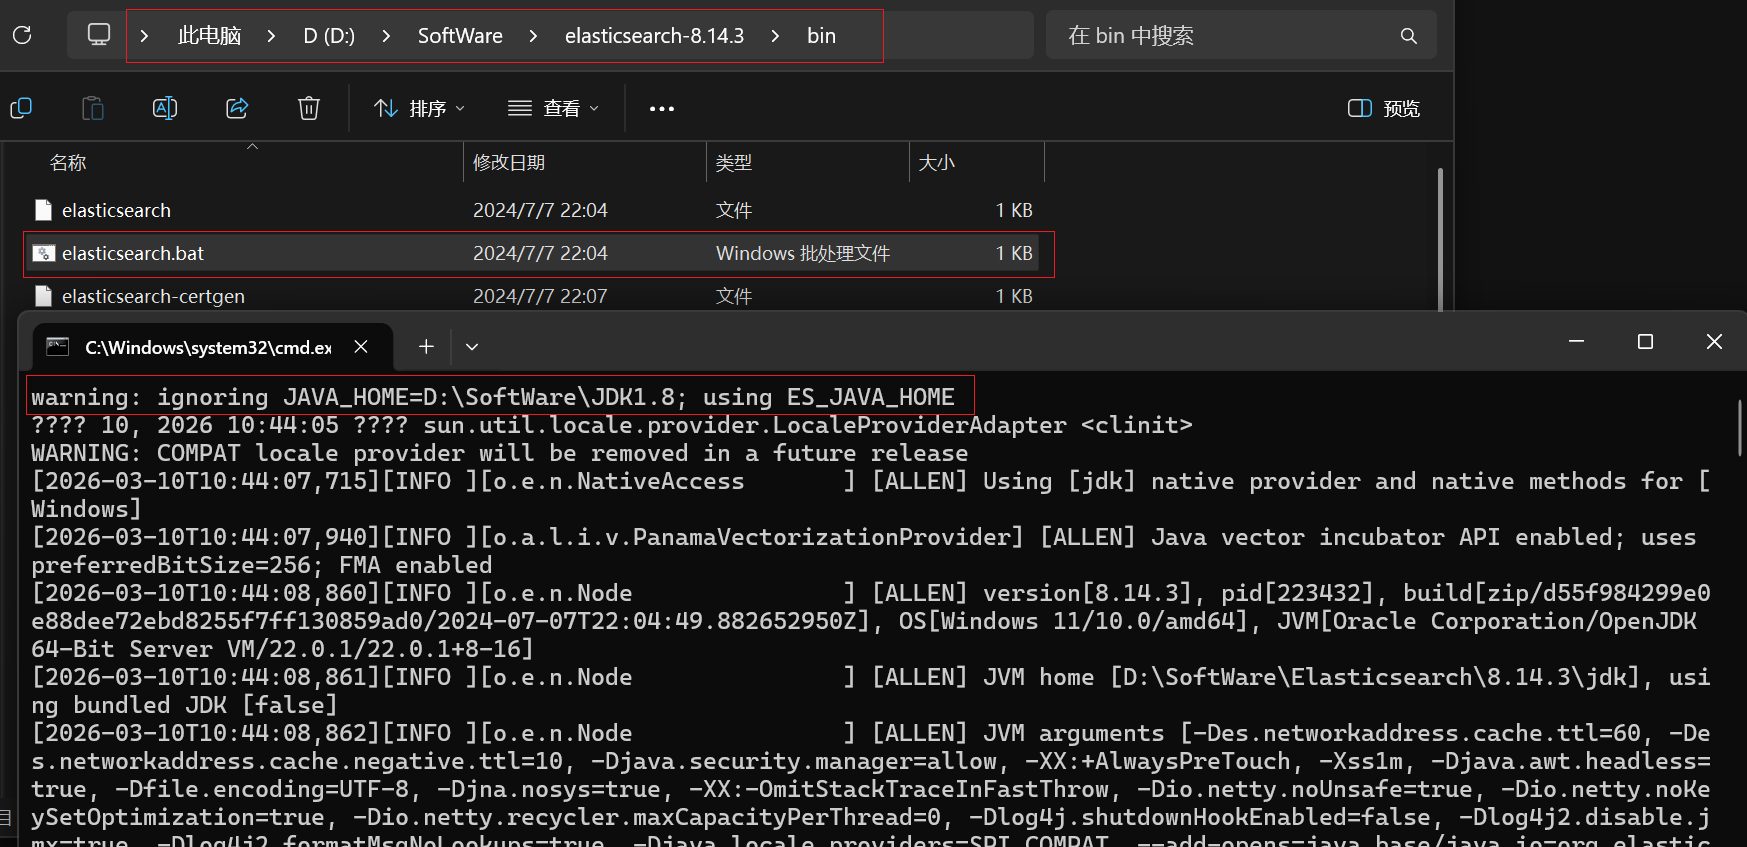
Task: Expand chevron after SoftWare breadcrumb
Action: point(533,36)
